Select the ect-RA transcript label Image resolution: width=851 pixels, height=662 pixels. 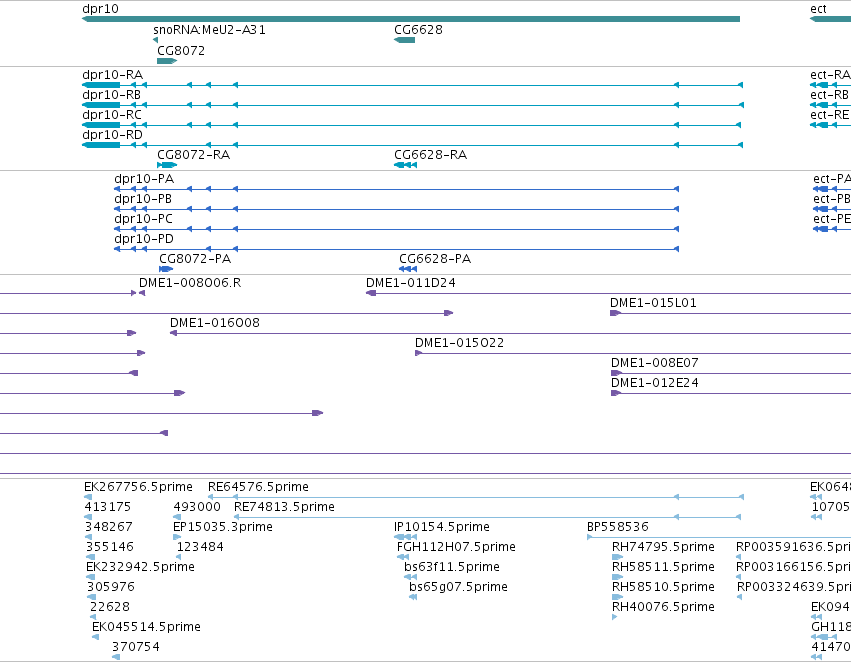point(830,75)
